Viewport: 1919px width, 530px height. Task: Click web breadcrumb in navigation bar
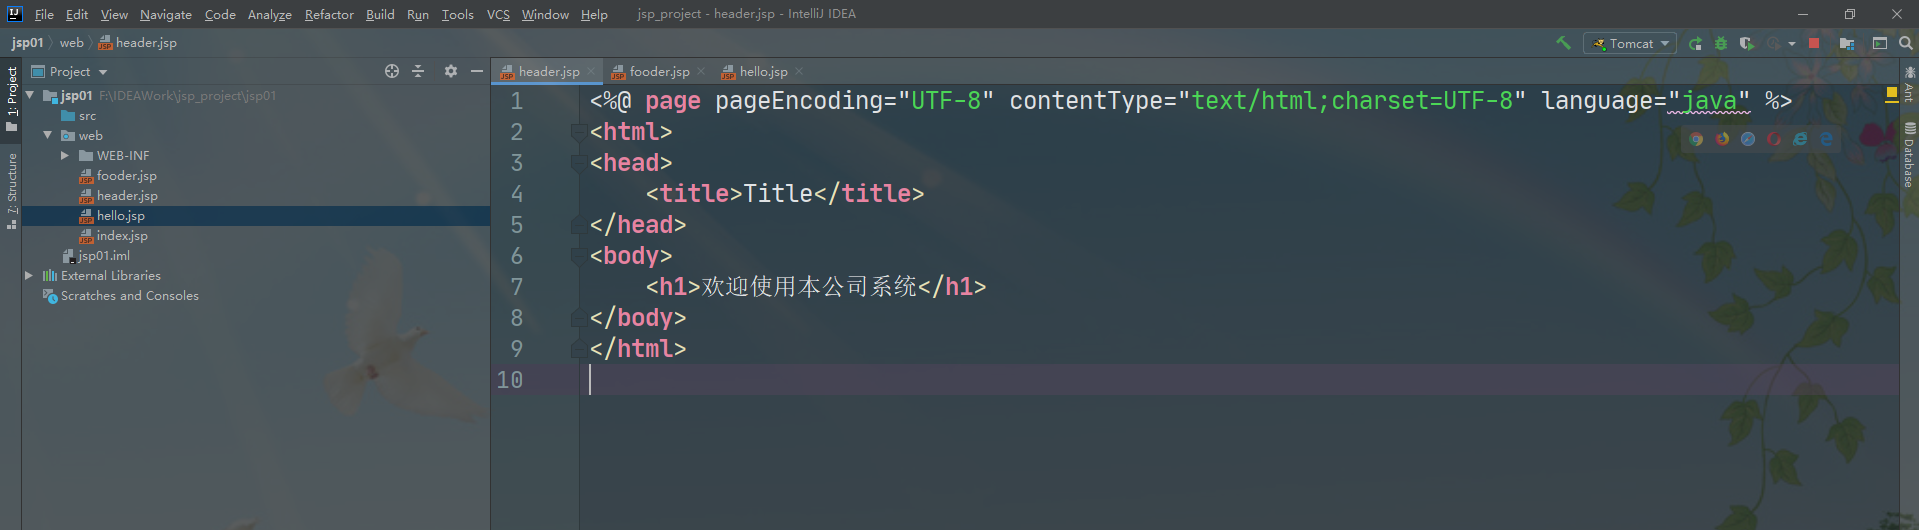pos(72,43)
